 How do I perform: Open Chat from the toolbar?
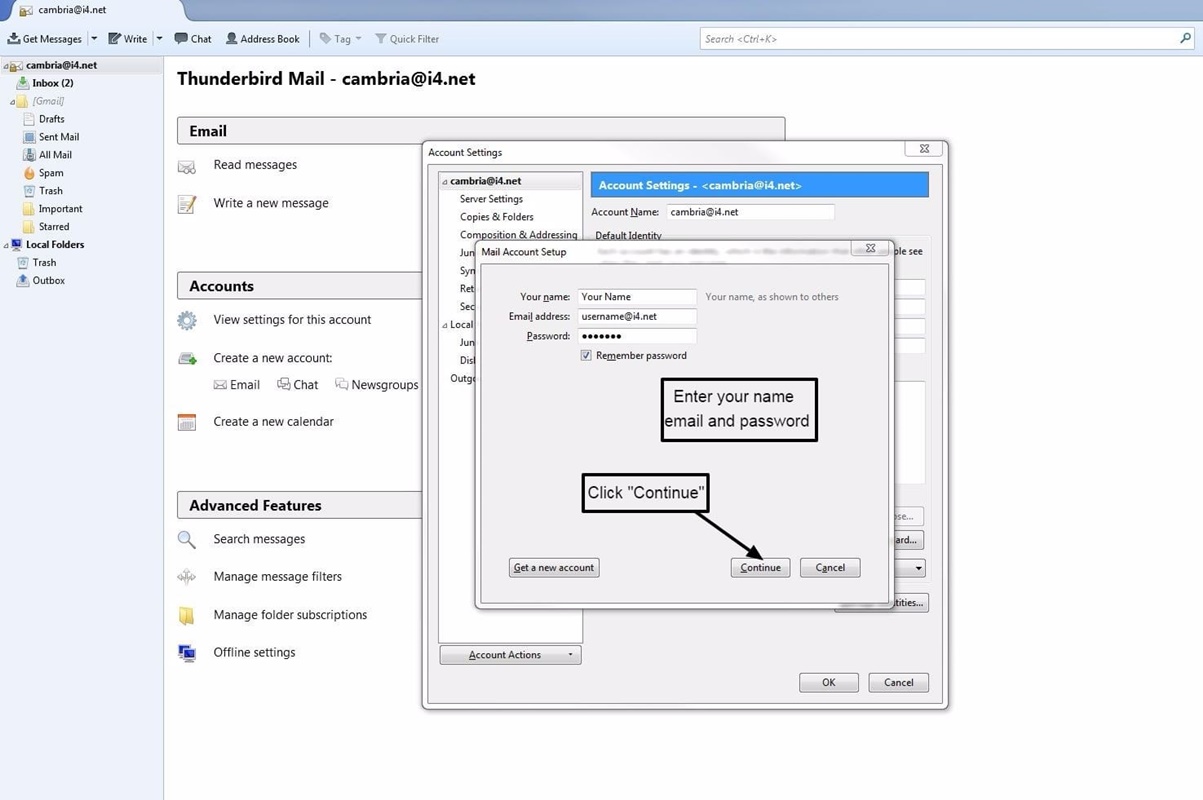pyautogui.click(x=193, y=39)
